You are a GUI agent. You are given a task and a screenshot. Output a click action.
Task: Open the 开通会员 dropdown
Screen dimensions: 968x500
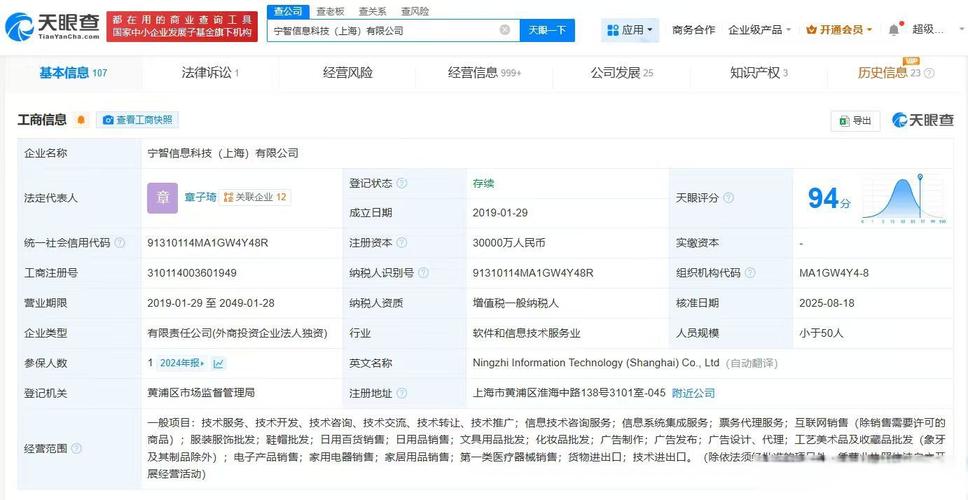coord(839,30)
